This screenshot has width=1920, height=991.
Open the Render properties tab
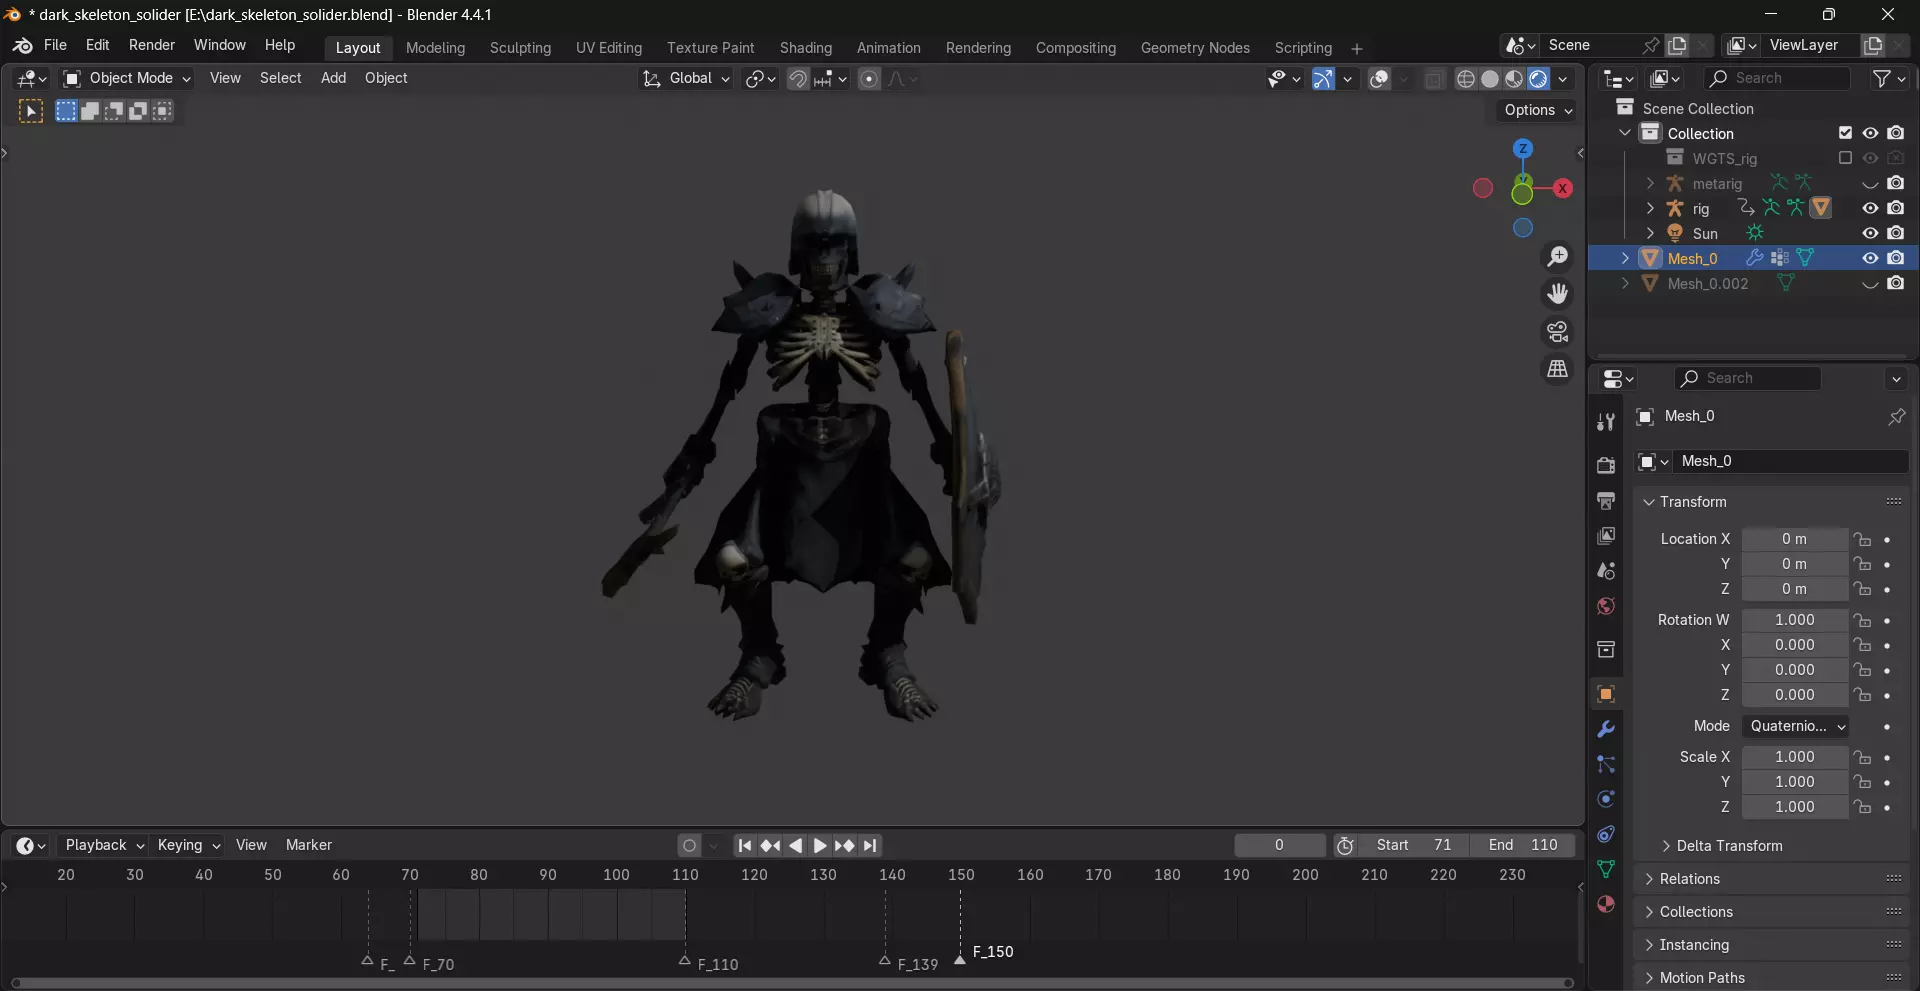(1606, 465)
